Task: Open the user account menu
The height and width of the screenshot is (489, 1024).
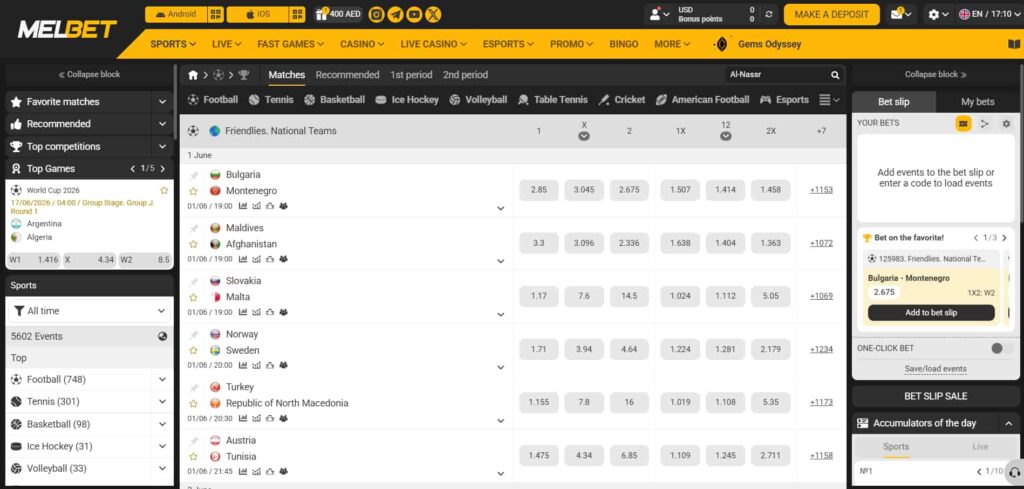Action: [x=659, y=14]
